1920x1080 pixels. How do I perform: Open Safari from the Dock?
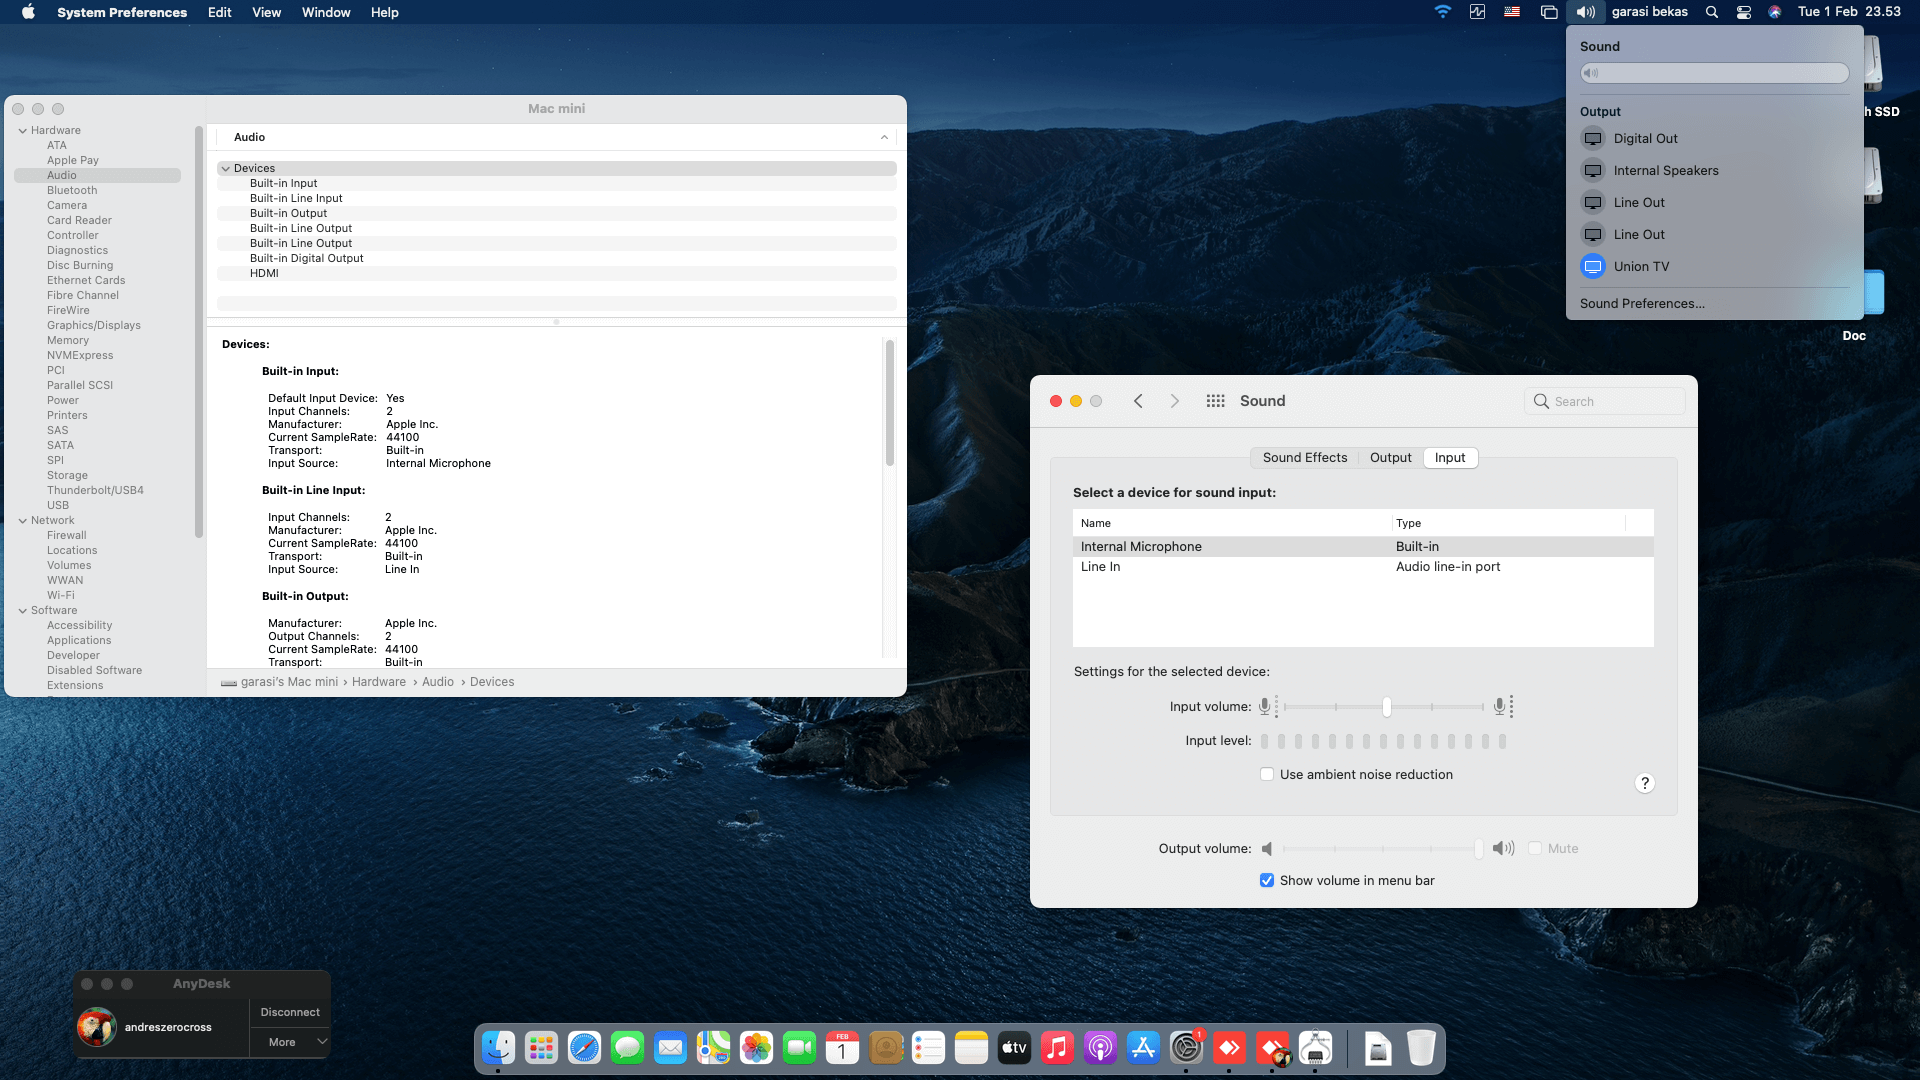pos(584,1048)
